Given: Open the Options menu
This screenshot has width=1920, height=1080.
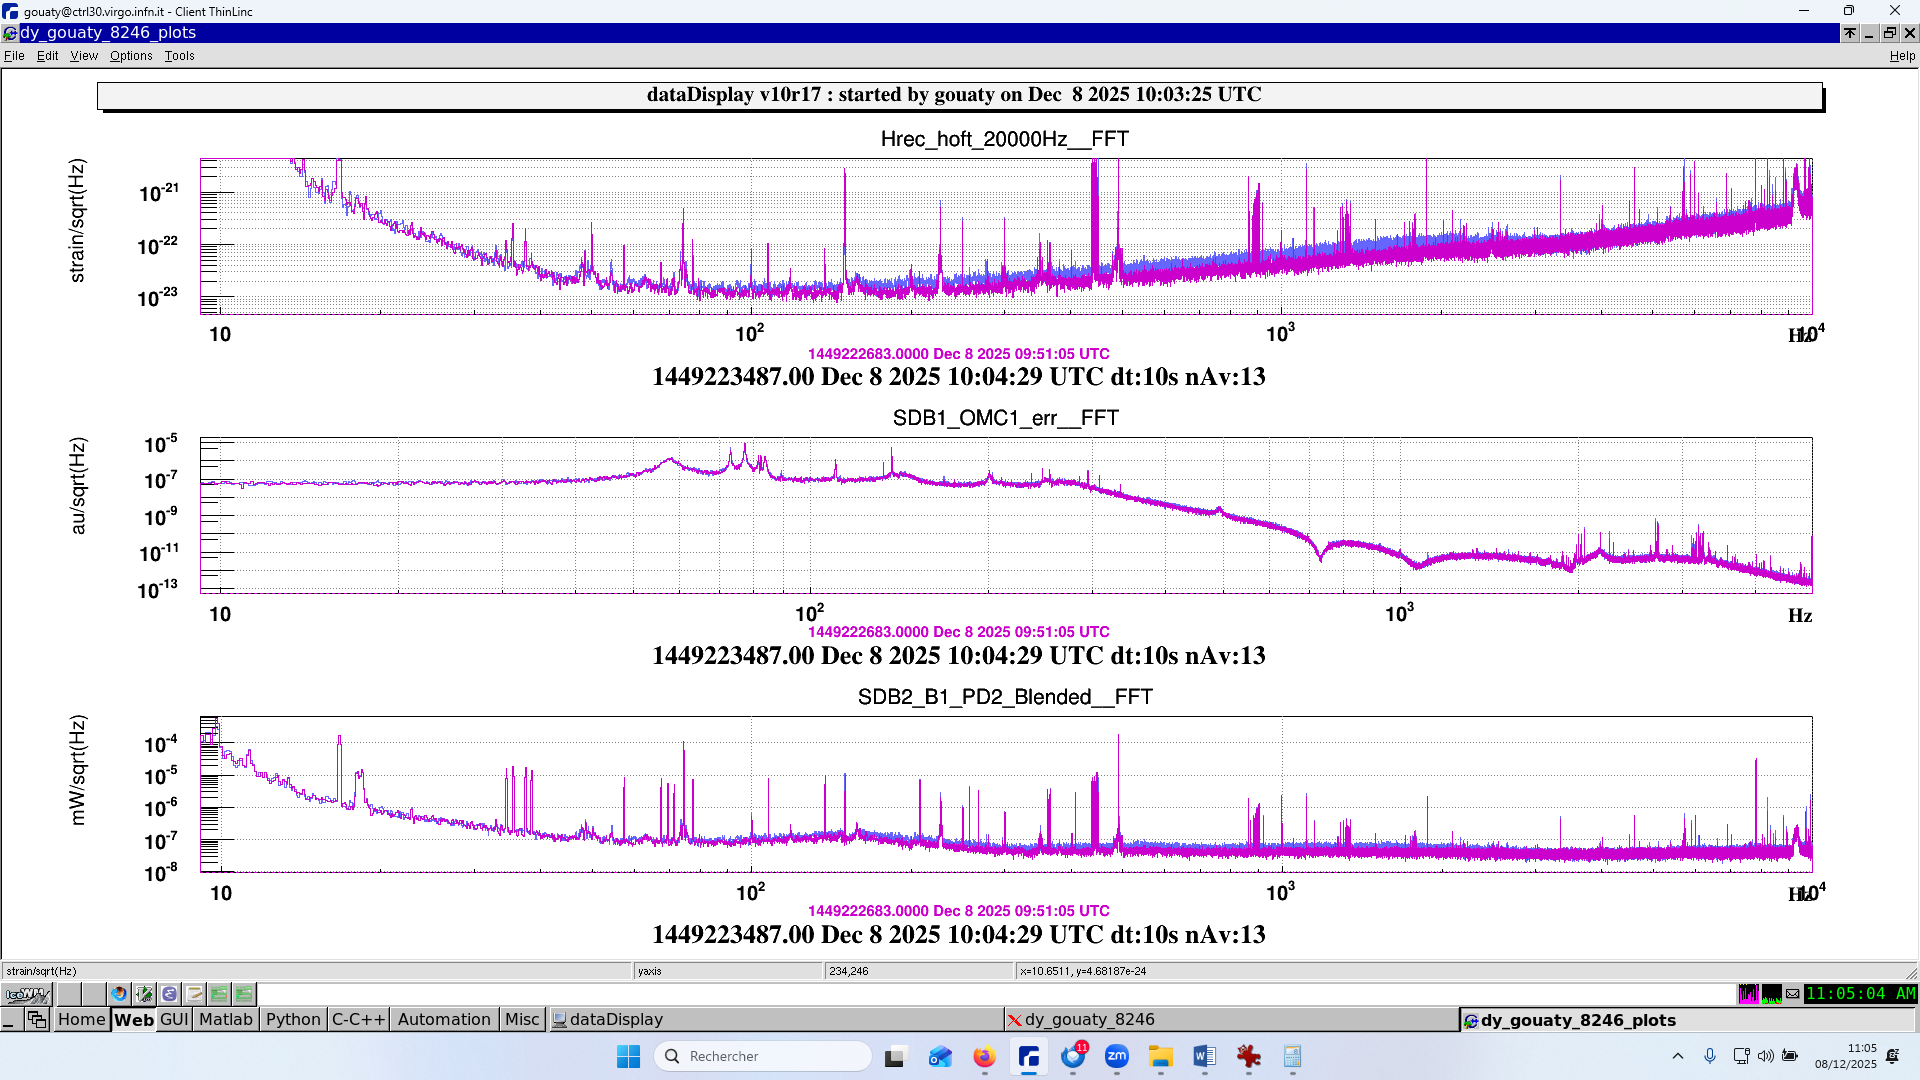Looking at the screenshot, I should click(x=131, y=56).
